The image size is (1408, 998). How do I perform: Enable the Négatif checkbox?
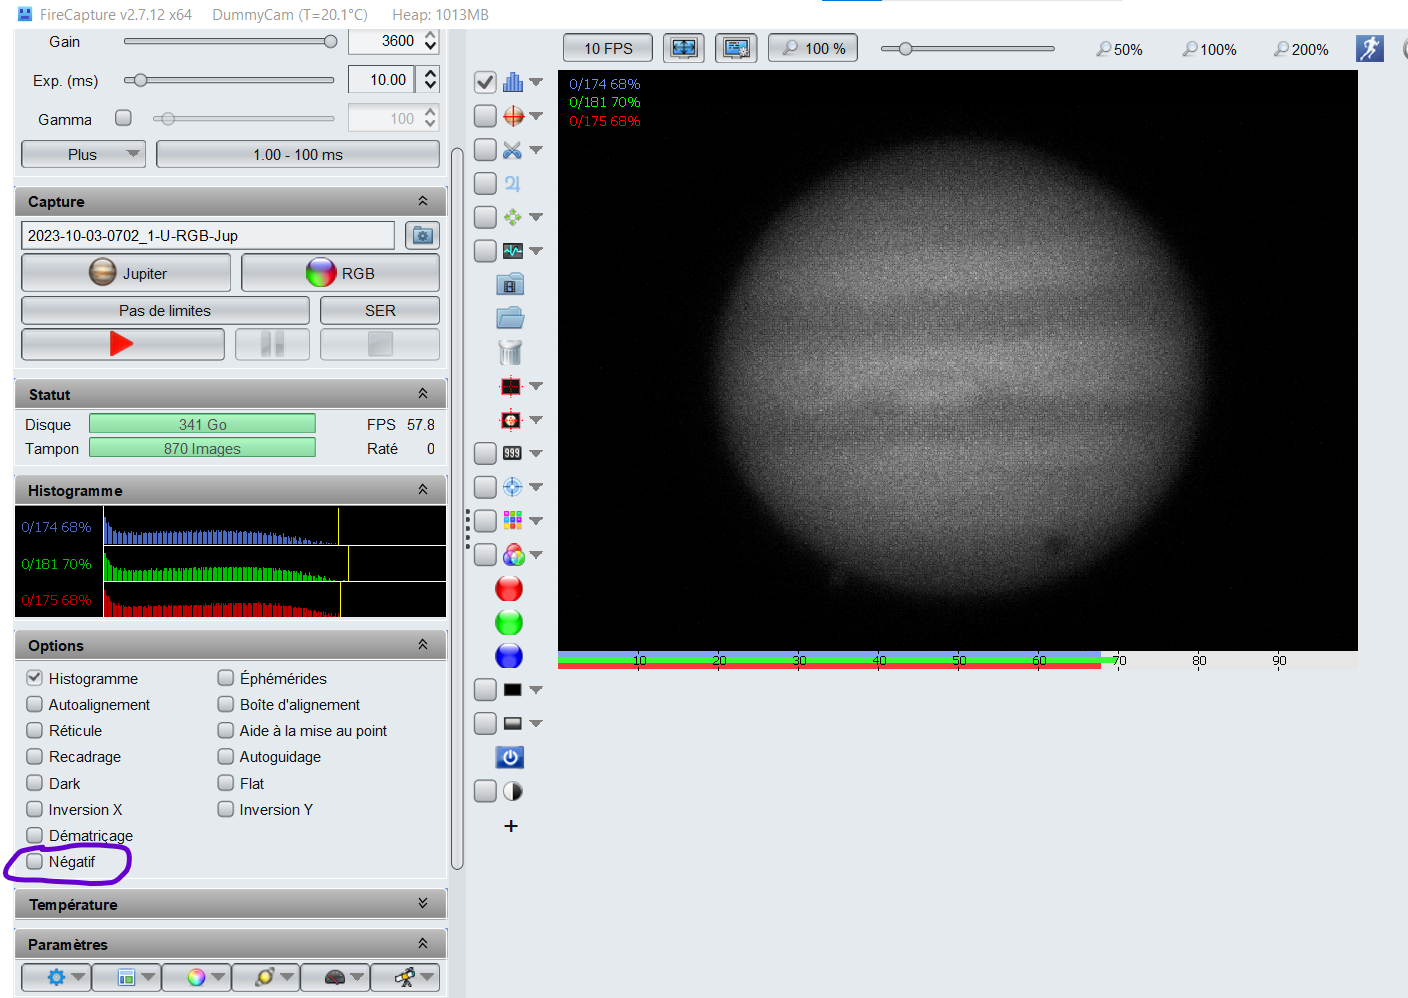tap(35, 862)
